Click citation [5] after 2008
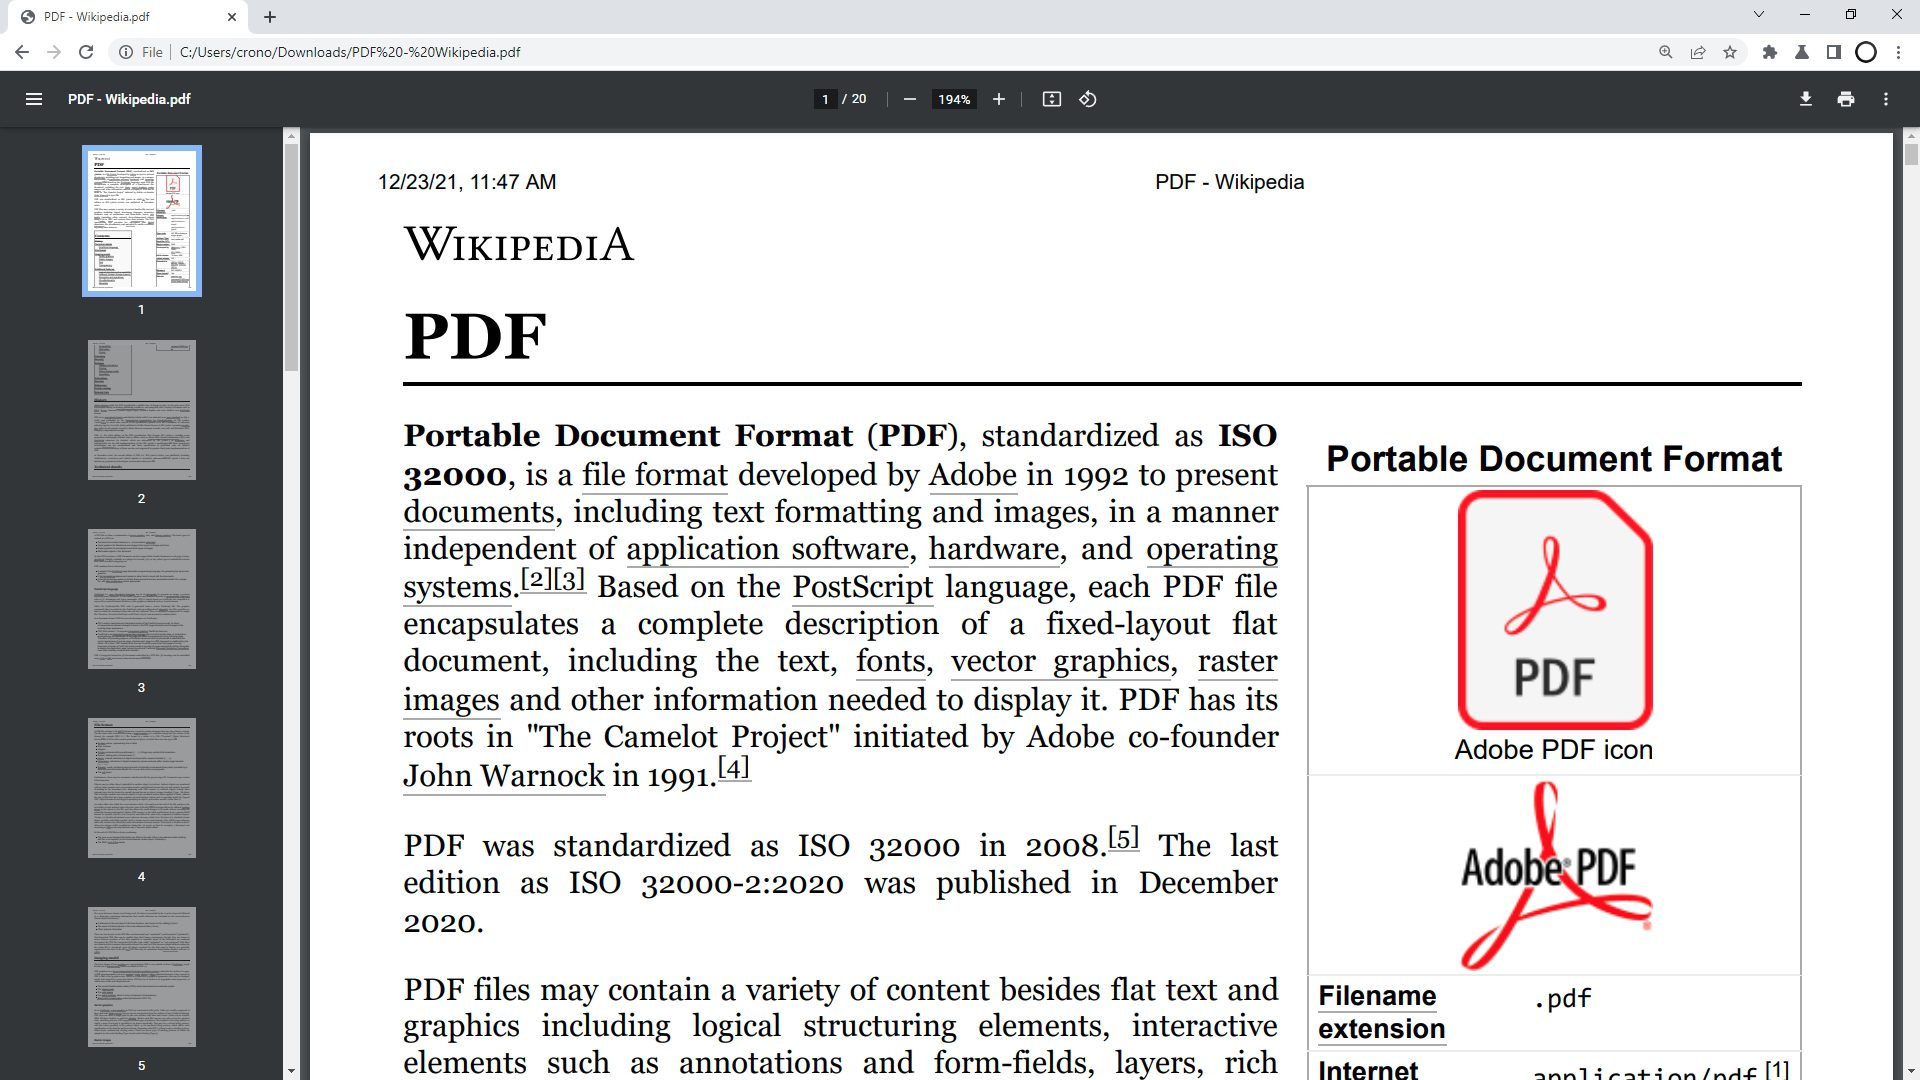 click(1123, 838)
